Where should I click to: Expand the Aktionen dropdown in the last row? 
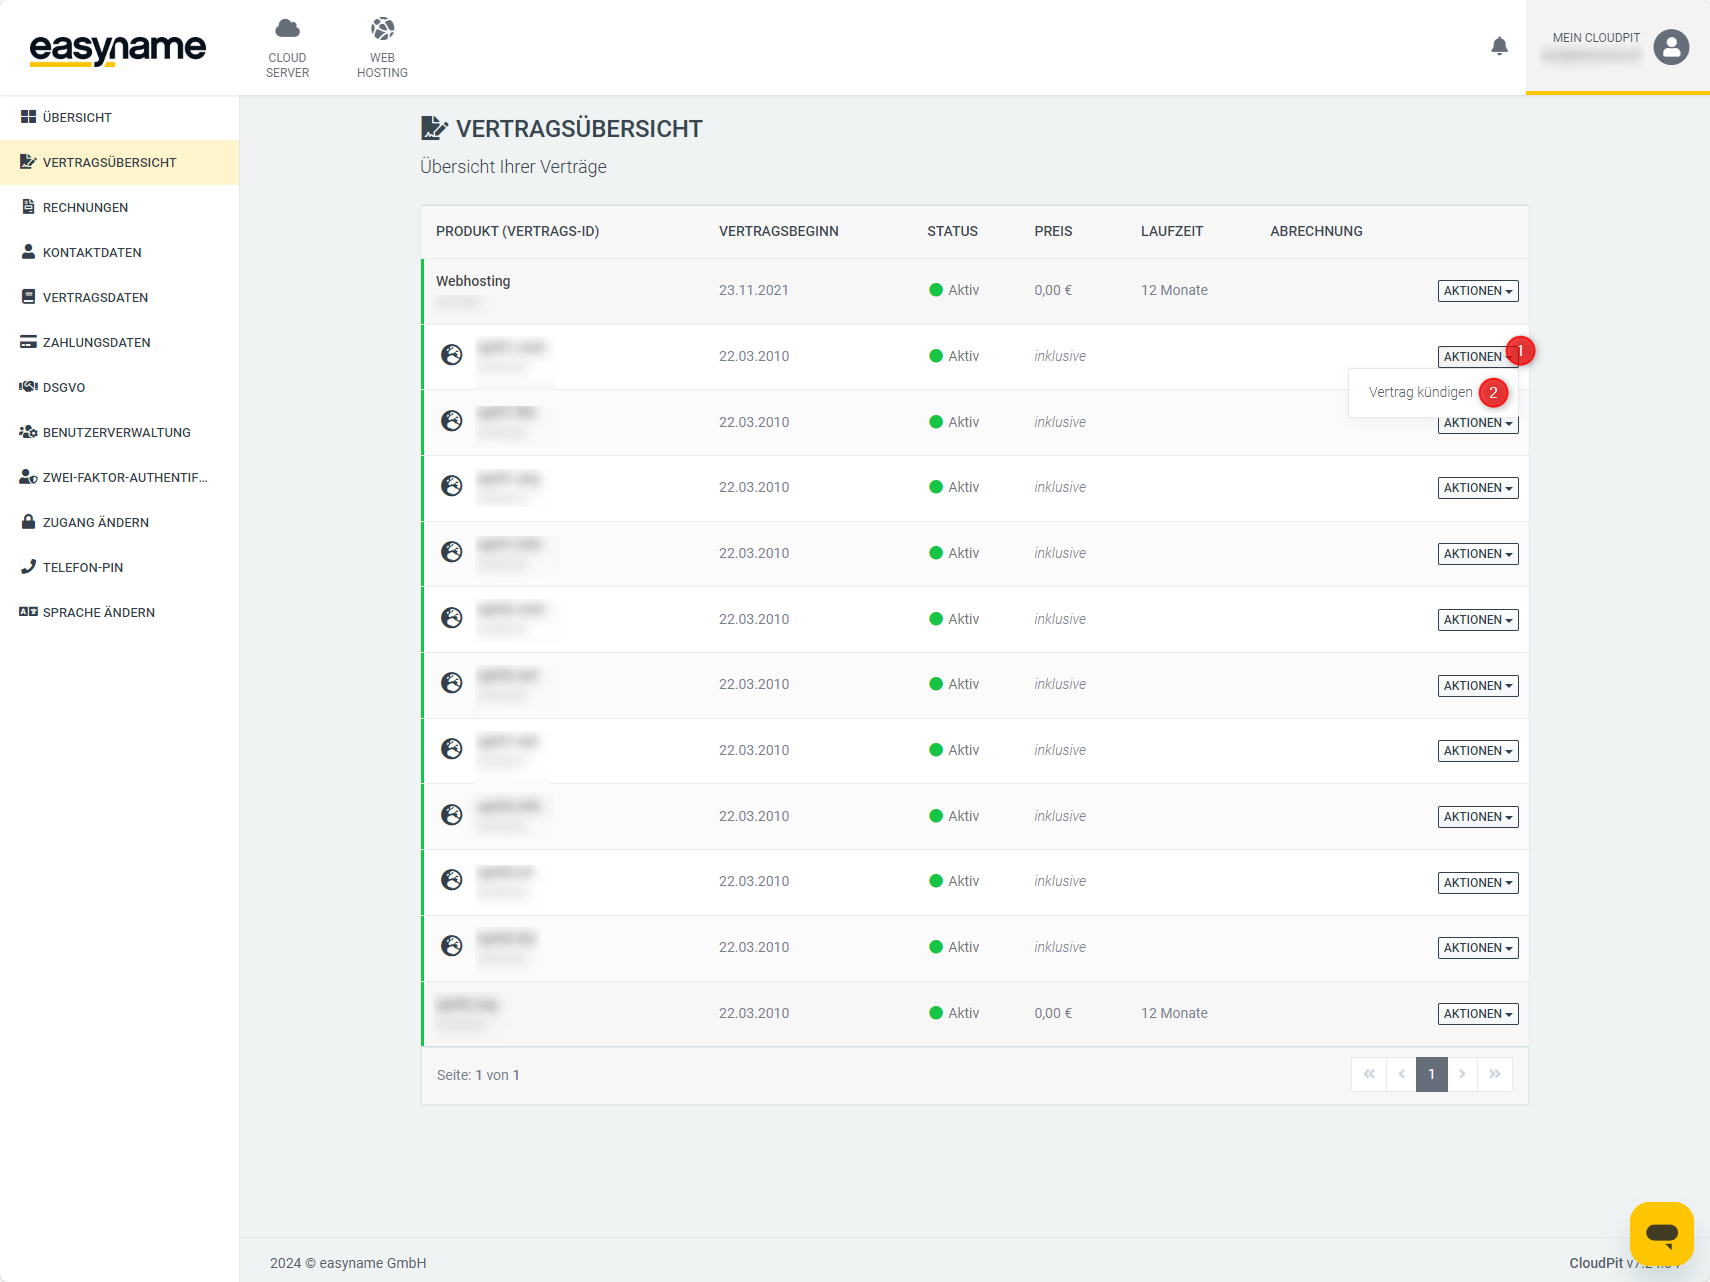[x=1477, y=1014]
